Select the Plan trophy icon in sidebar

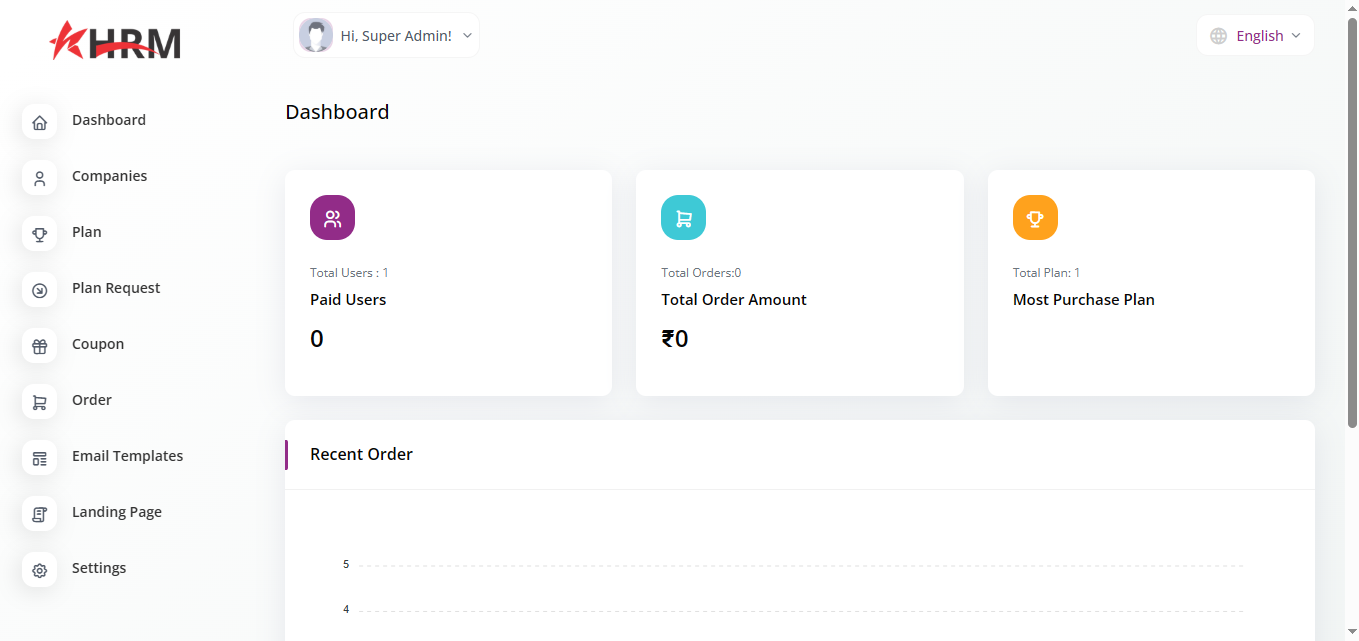[x=39, y=234]
